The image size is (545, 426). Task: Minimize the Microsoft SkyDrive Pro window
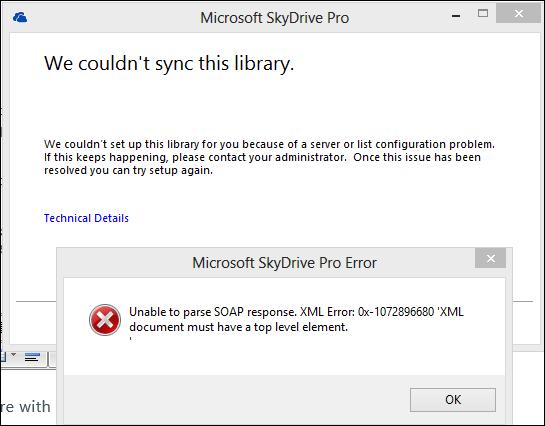tap(456, 16)
